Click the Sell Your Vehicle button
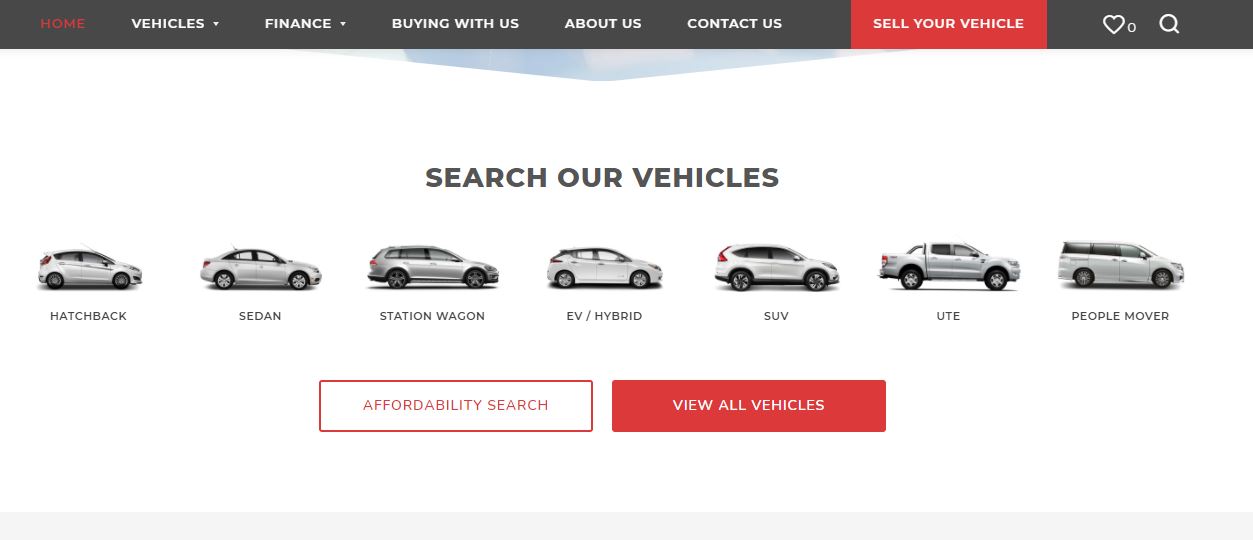1253x540 pixels. [x=949, y=24]
